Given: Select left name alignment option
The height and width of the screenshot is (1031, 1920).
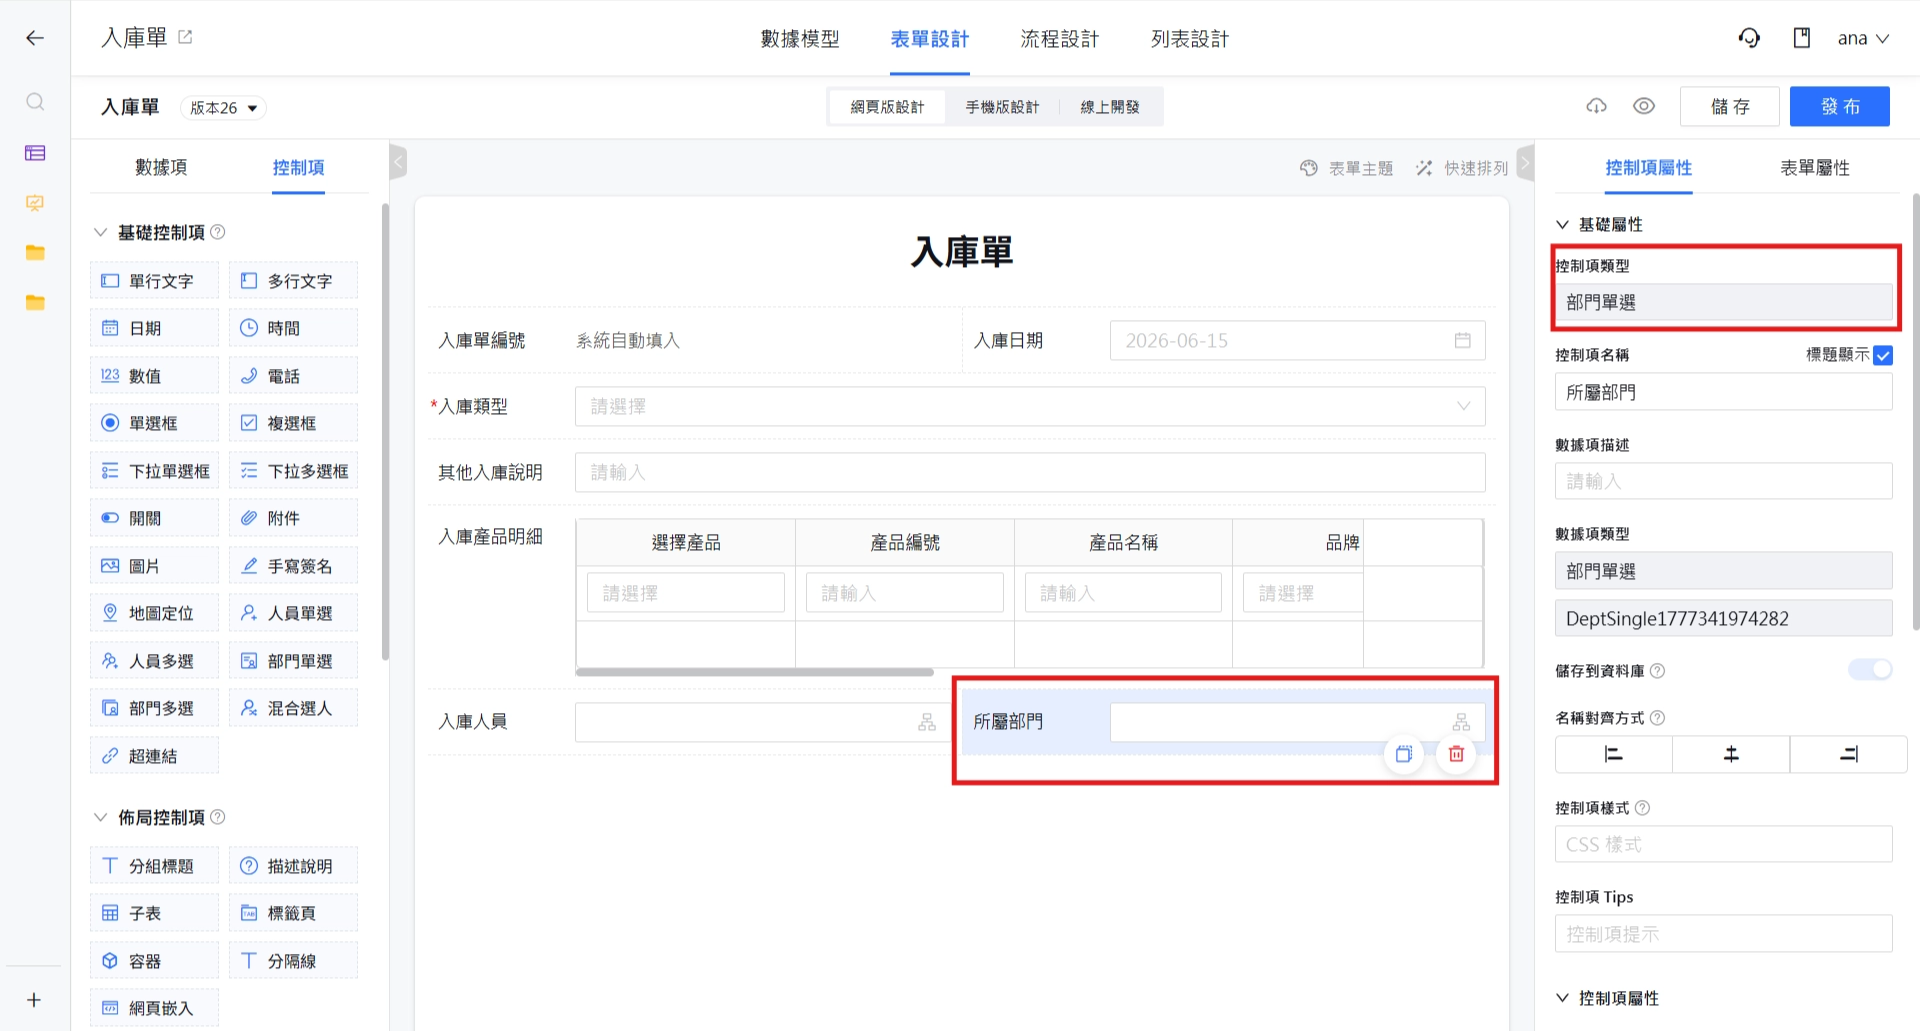Looking at the screenshot, I should tap(1613, 754).
